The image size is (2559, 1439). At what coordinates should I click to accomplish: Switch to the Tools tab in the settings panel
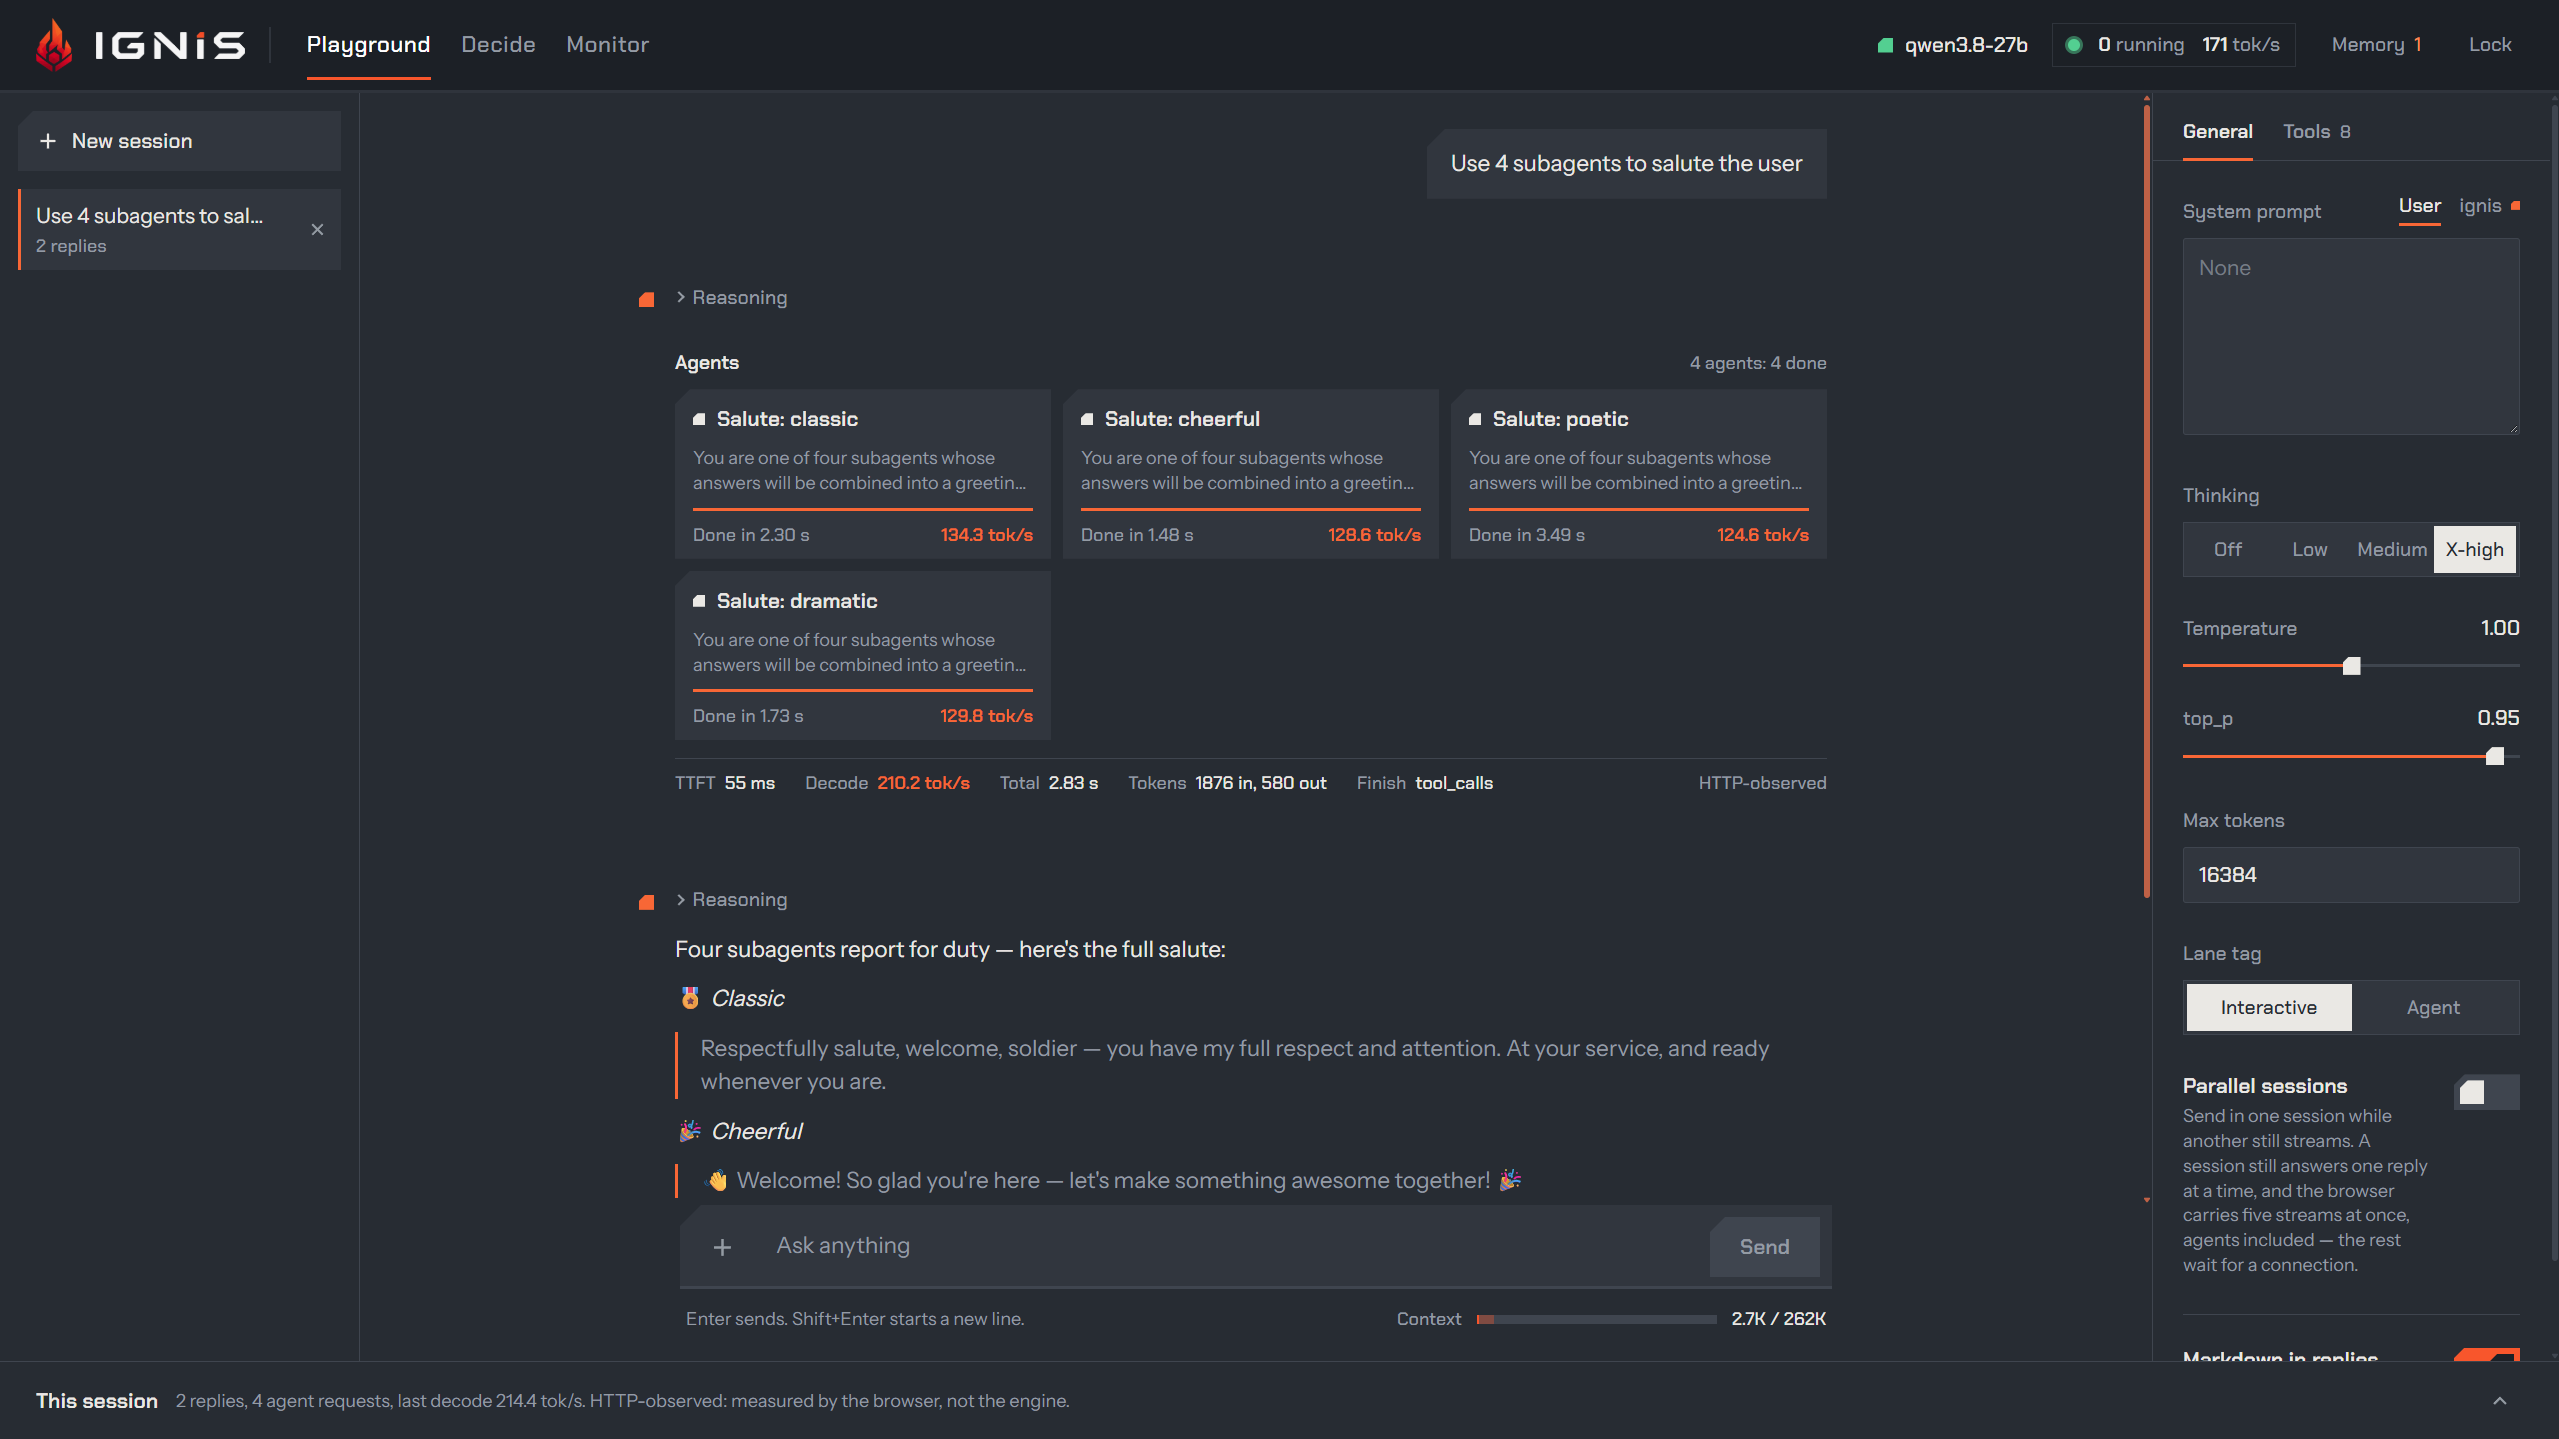tap(2316, 131)
